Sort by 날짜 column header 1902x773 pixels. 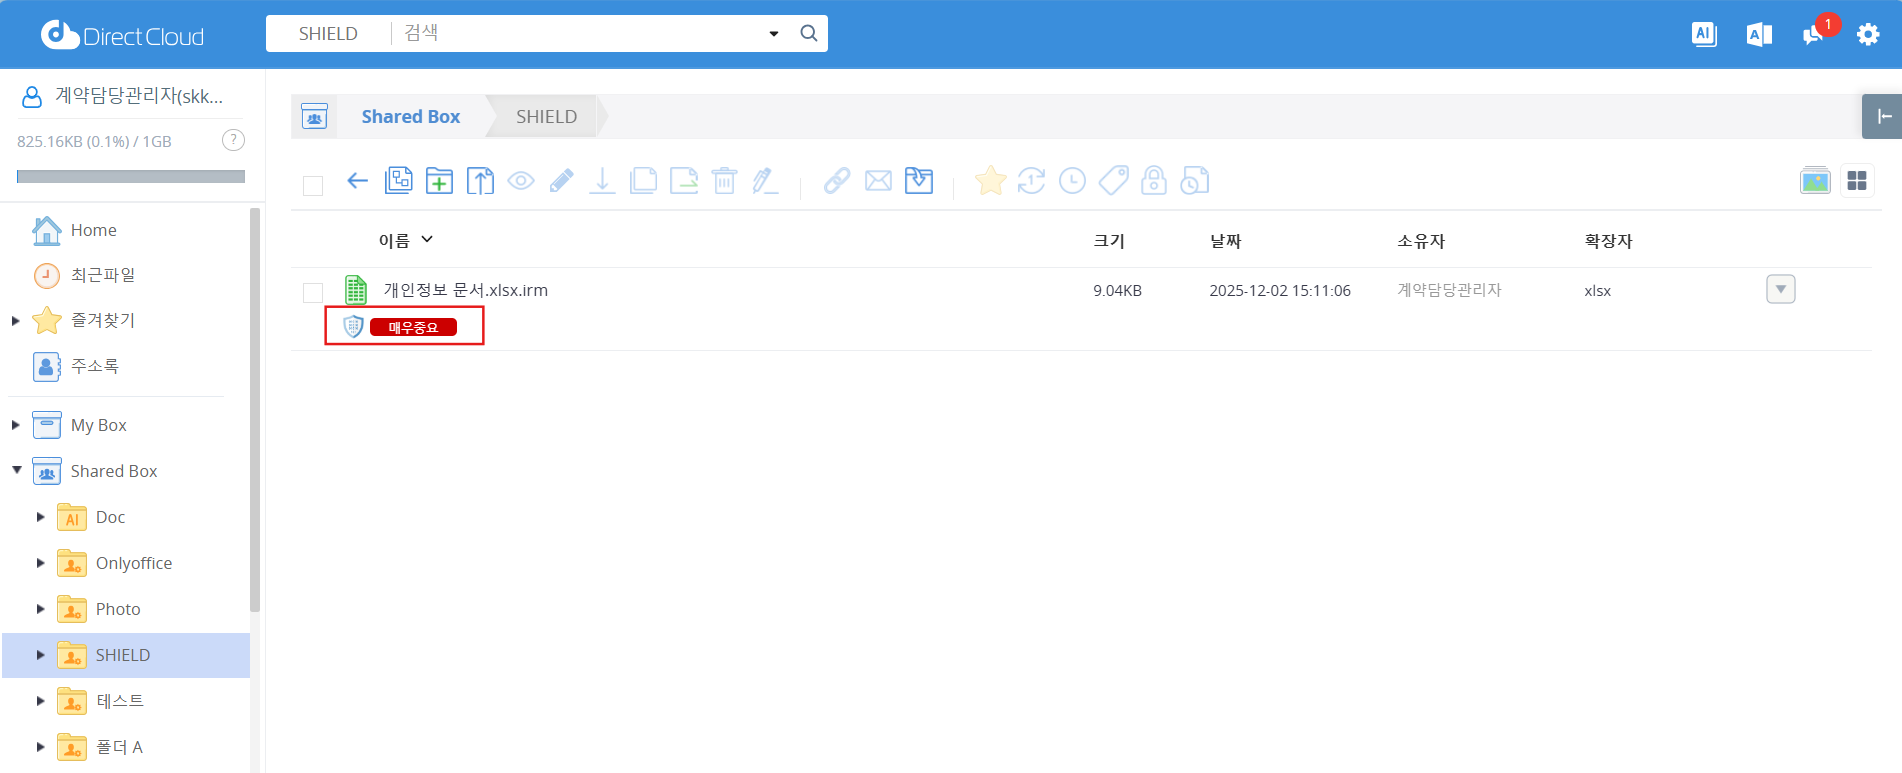[x=1225, y=241]
